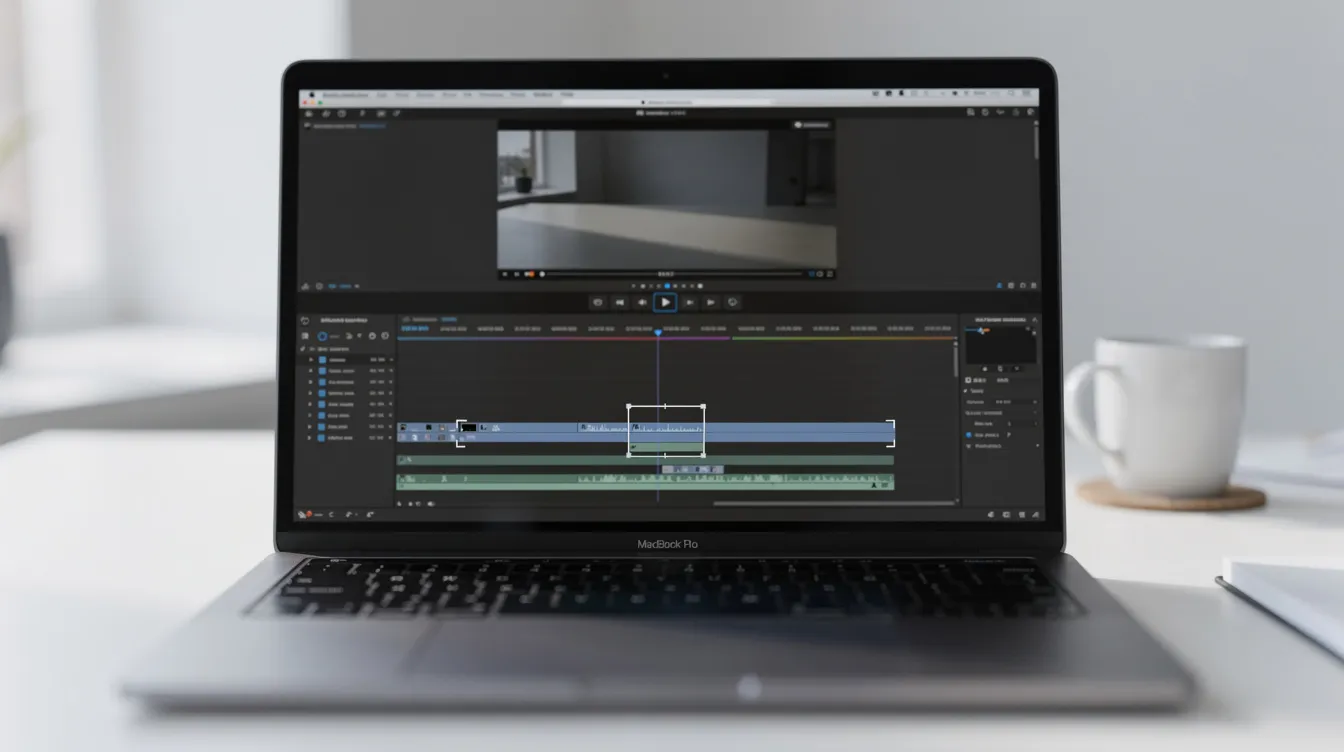Toggle the blue checkbox of the topmost track row
The height and width of the screenshot is (752, 1344).
322,360
